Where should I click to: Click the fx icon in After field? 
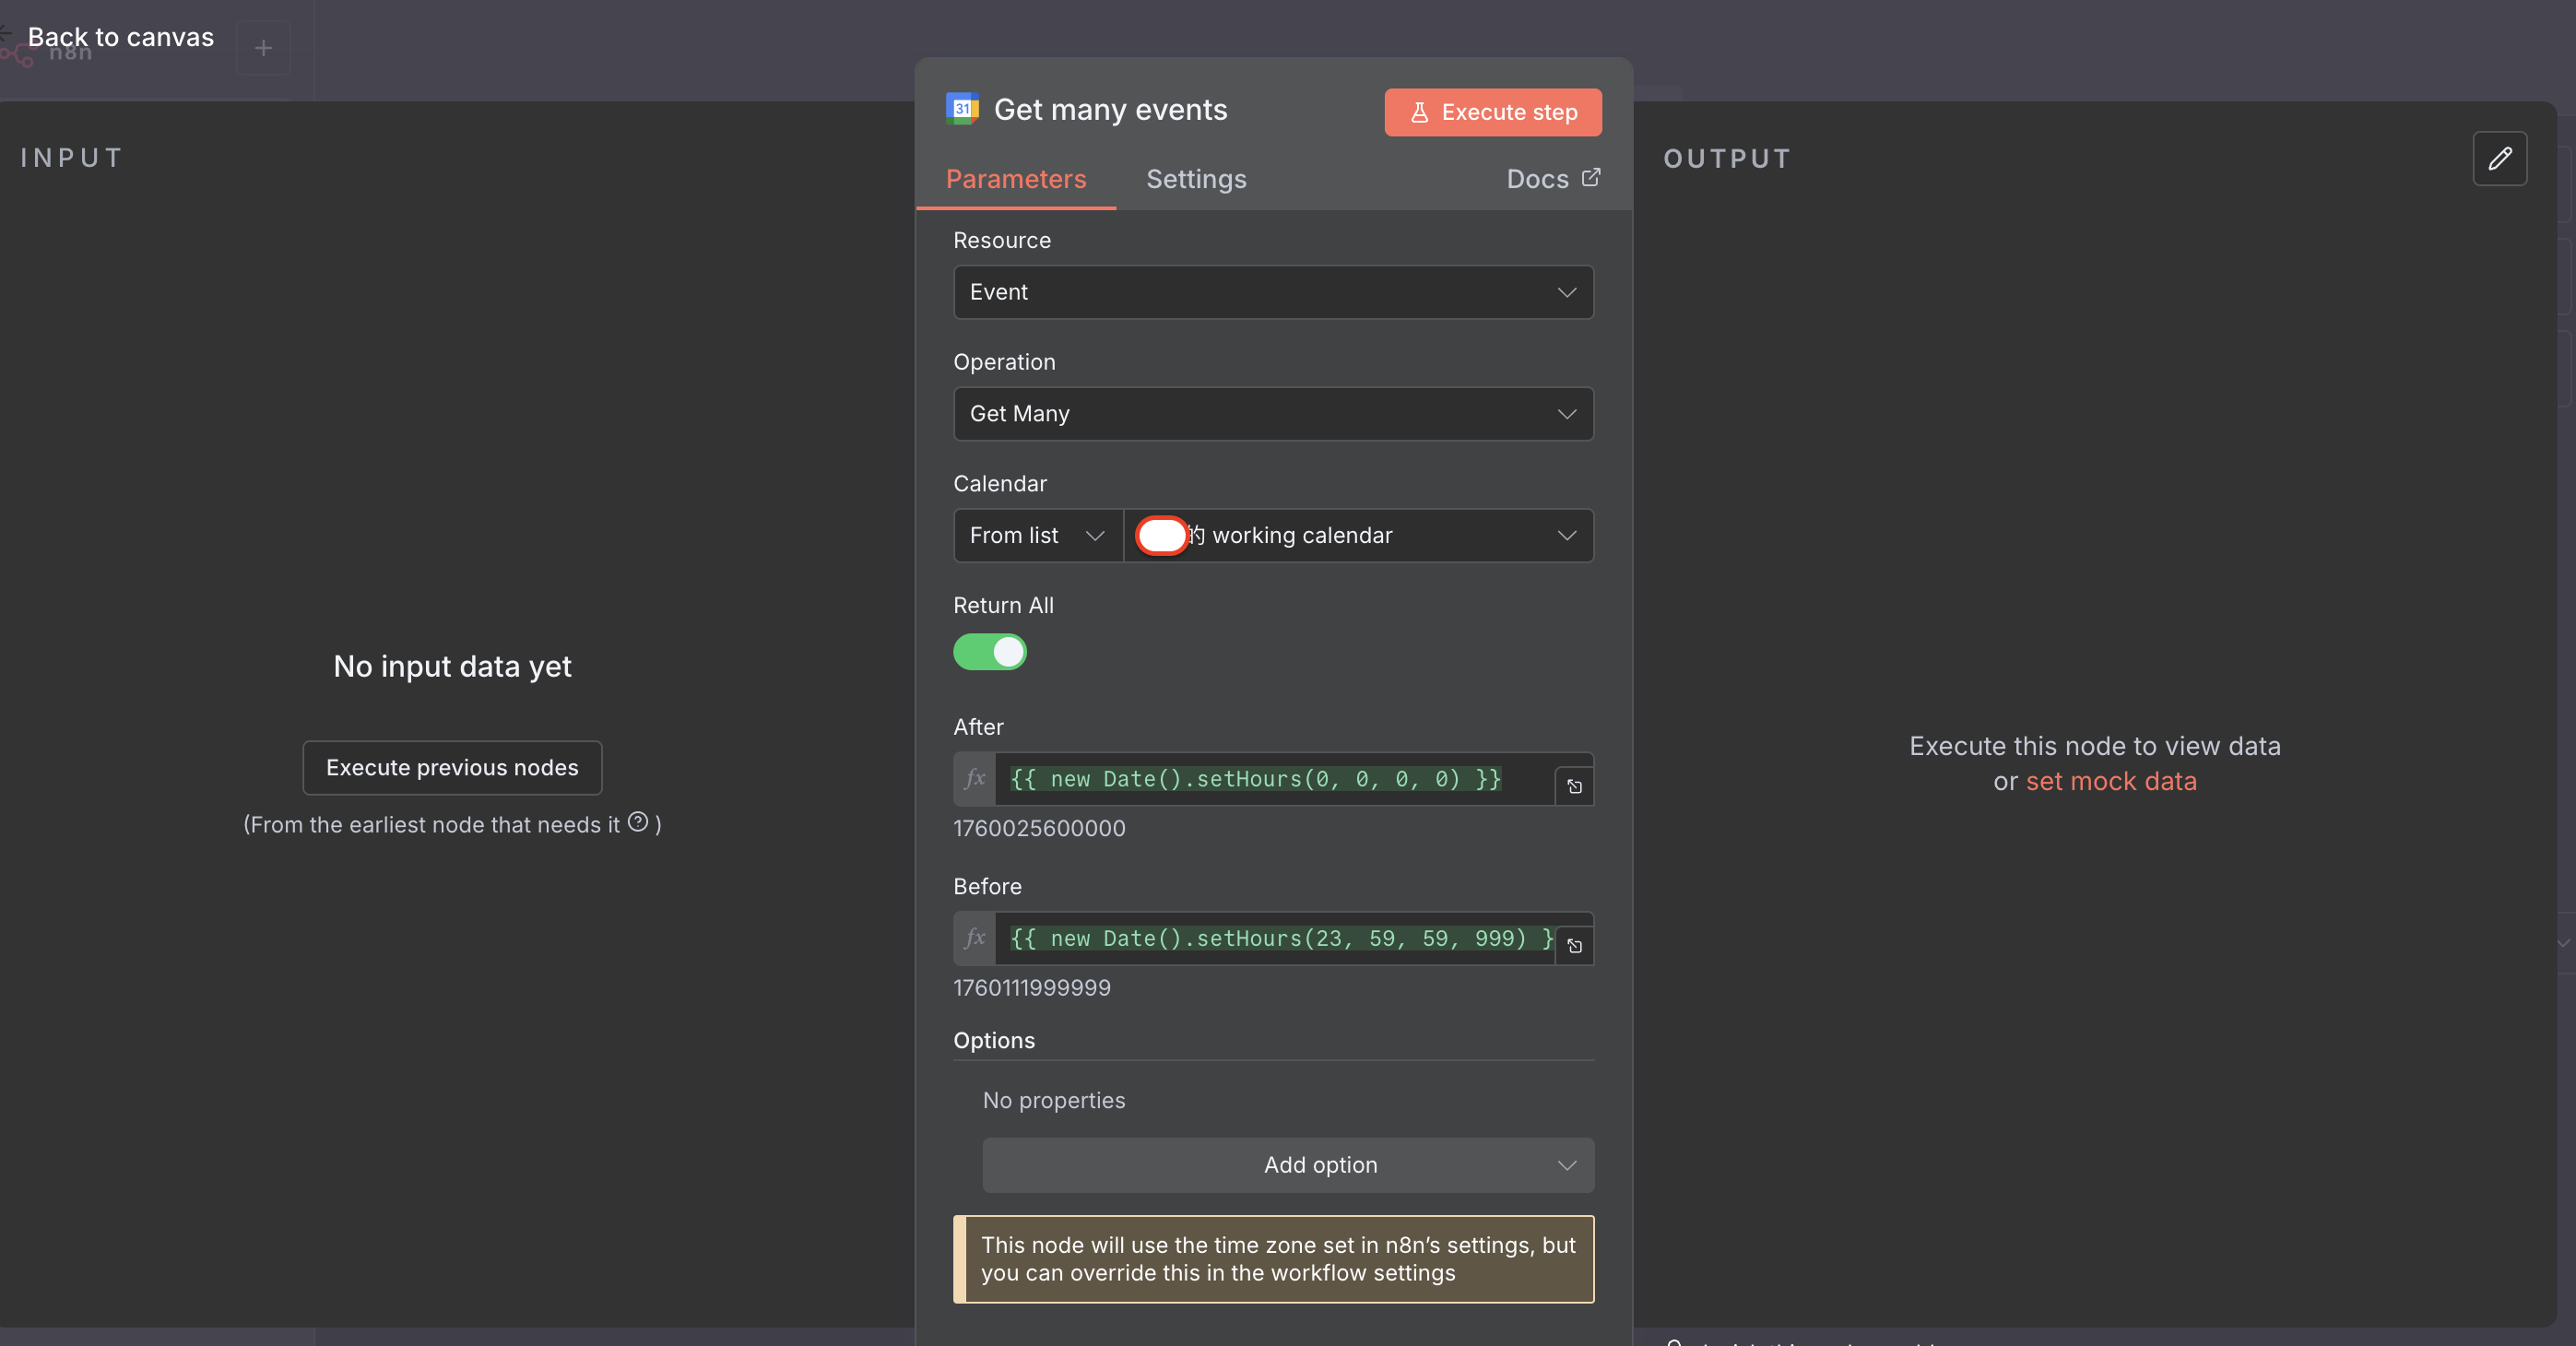click(x=975, y=779)
